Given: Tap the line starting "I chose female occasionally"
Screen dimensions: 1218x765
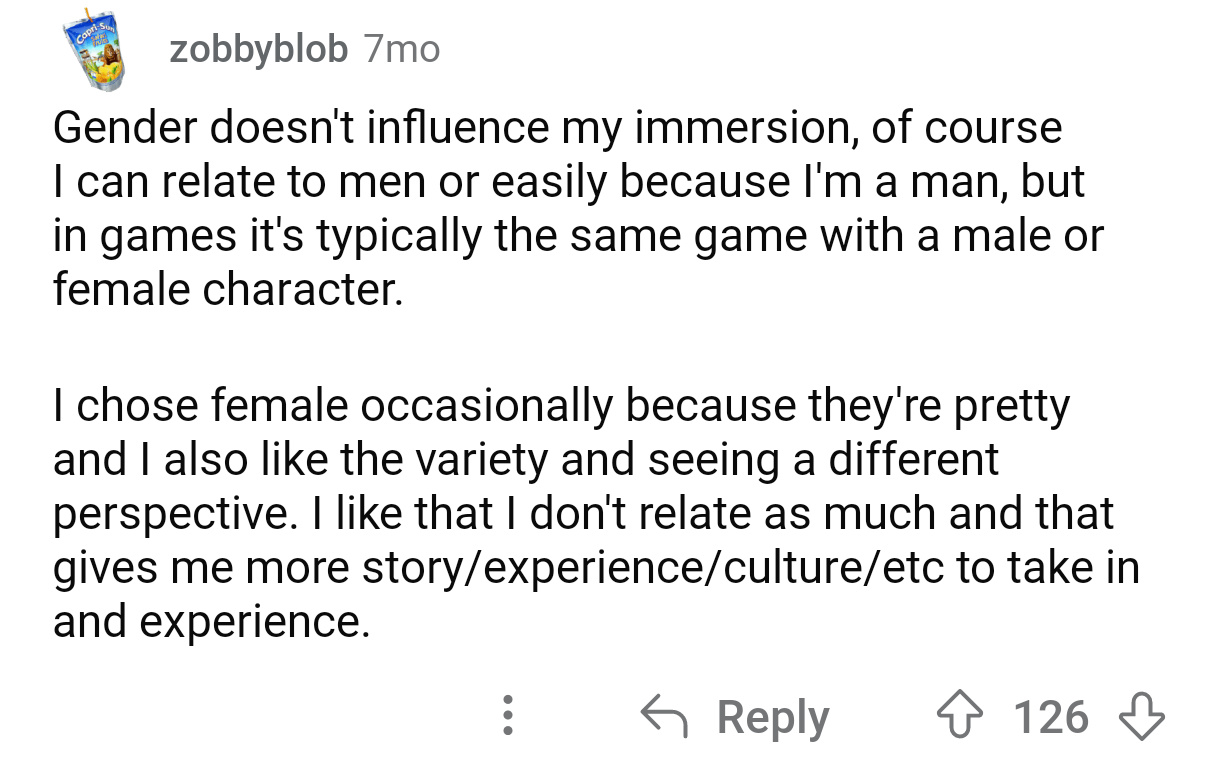Looking at the screenshot, I should tap(561, 406).
